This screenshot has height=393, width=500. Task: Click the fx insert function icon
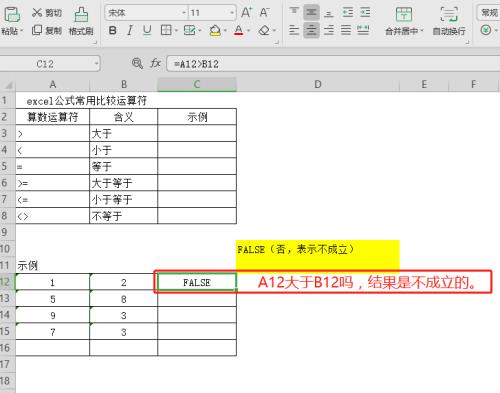pos(156,63)
